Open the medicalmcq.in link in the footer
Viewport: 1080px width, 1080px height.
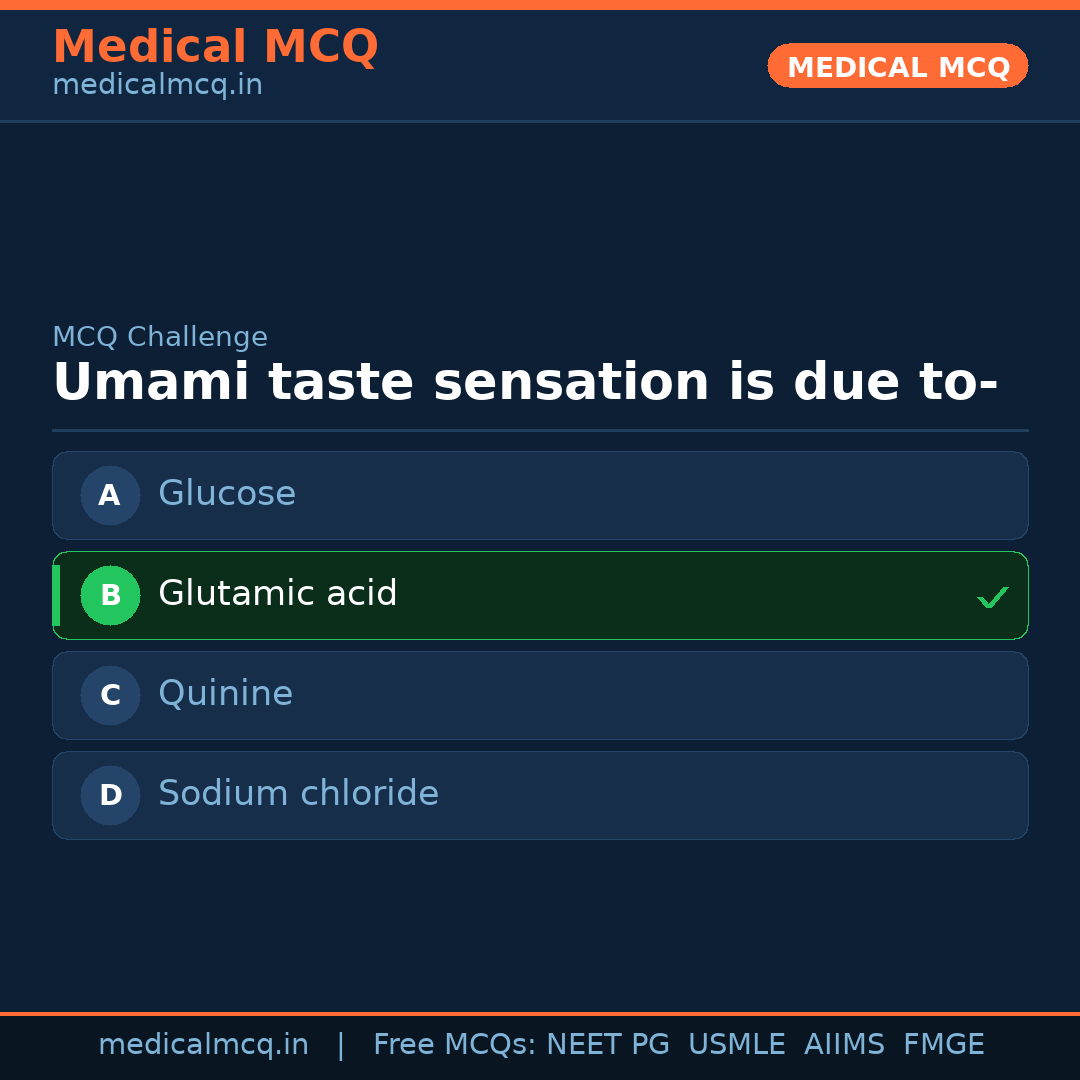(x=203, y=1045)
